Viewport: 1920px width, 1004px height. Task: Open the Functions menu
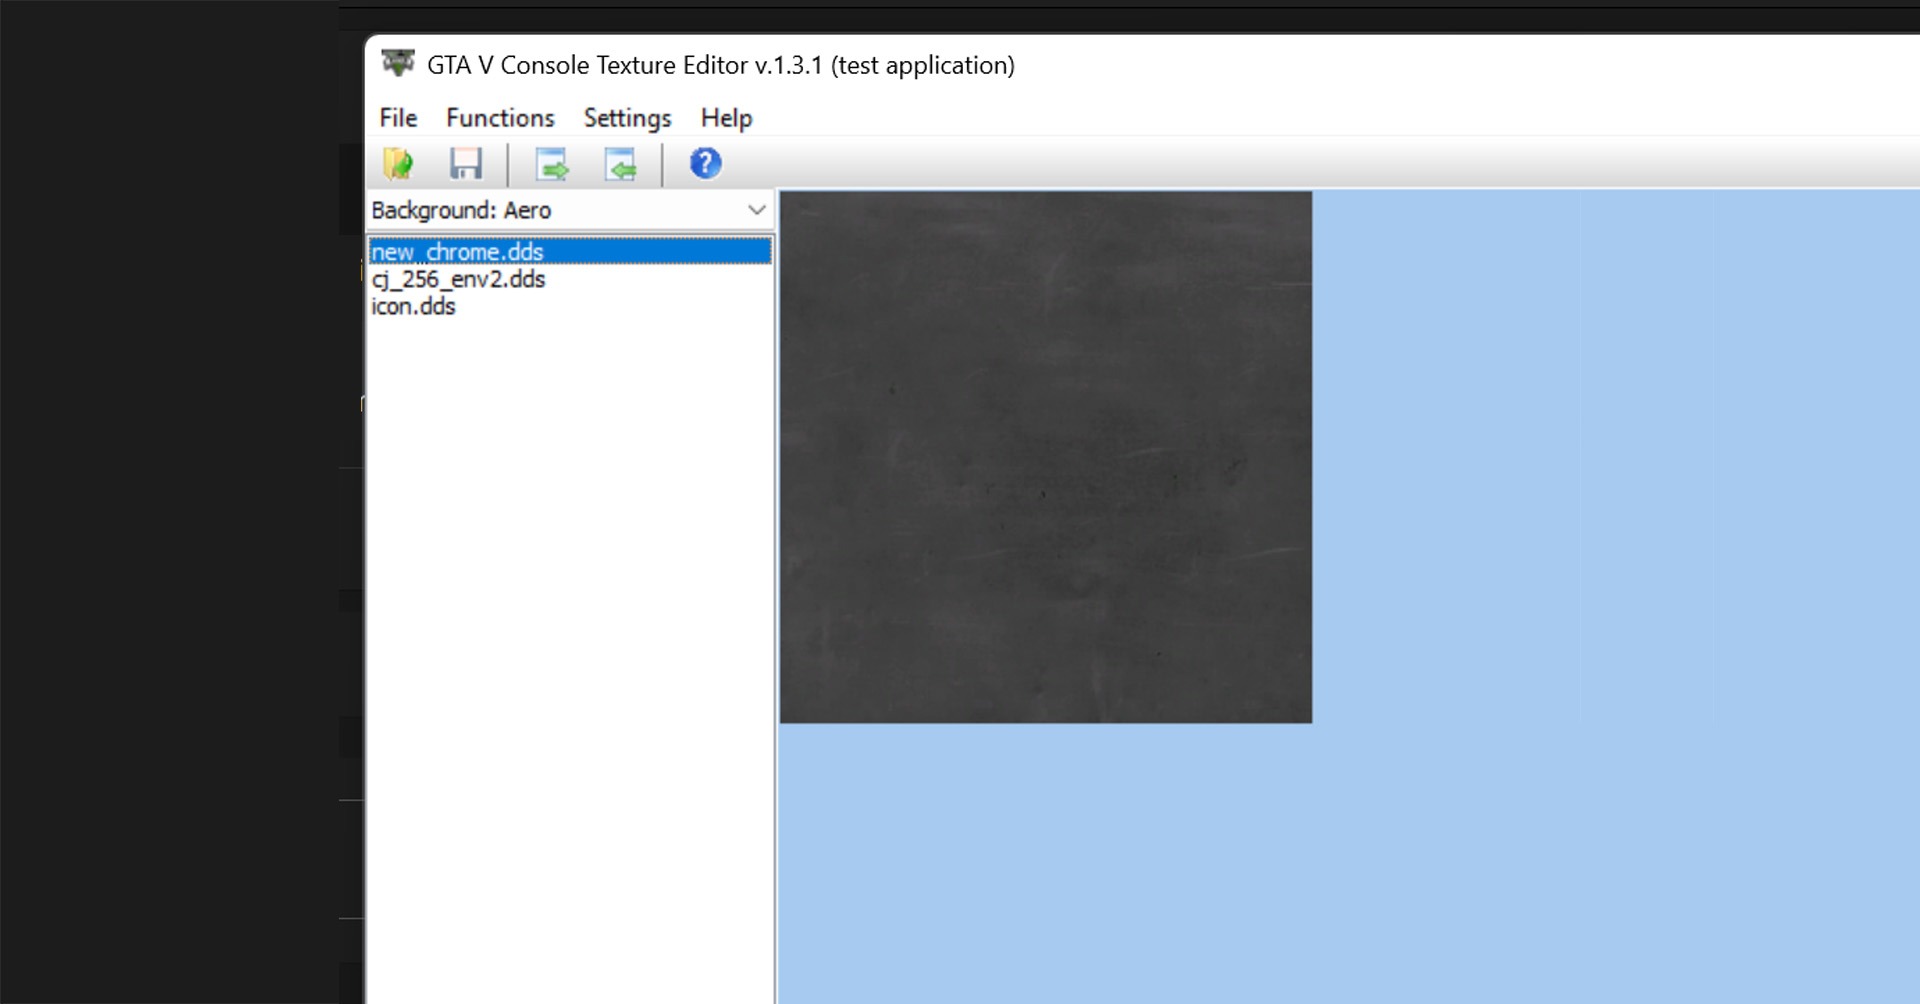(500, 118)
